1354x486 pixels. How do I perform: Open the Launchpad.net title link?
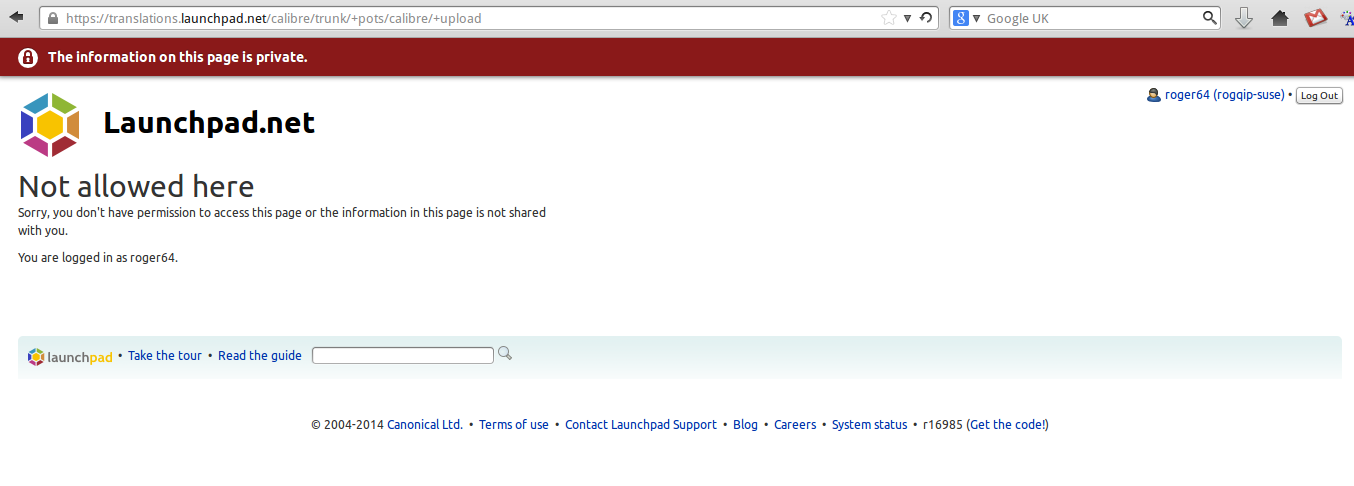click(x=209, y=123)
